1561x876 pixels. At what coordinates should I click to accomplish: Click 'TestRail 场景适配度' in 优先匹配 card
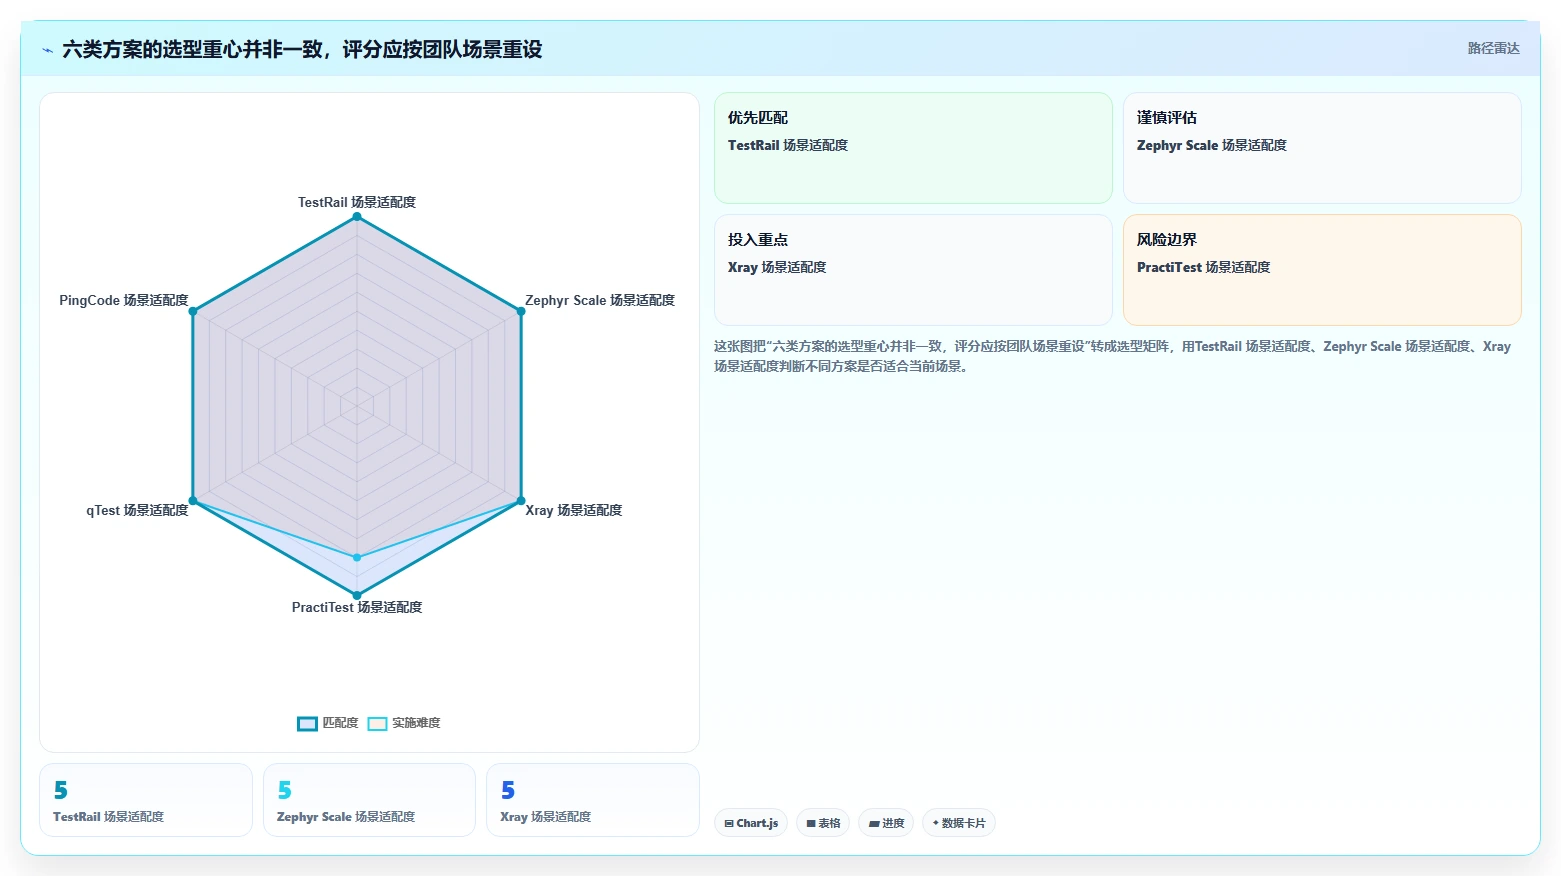(x=788, y=145)
